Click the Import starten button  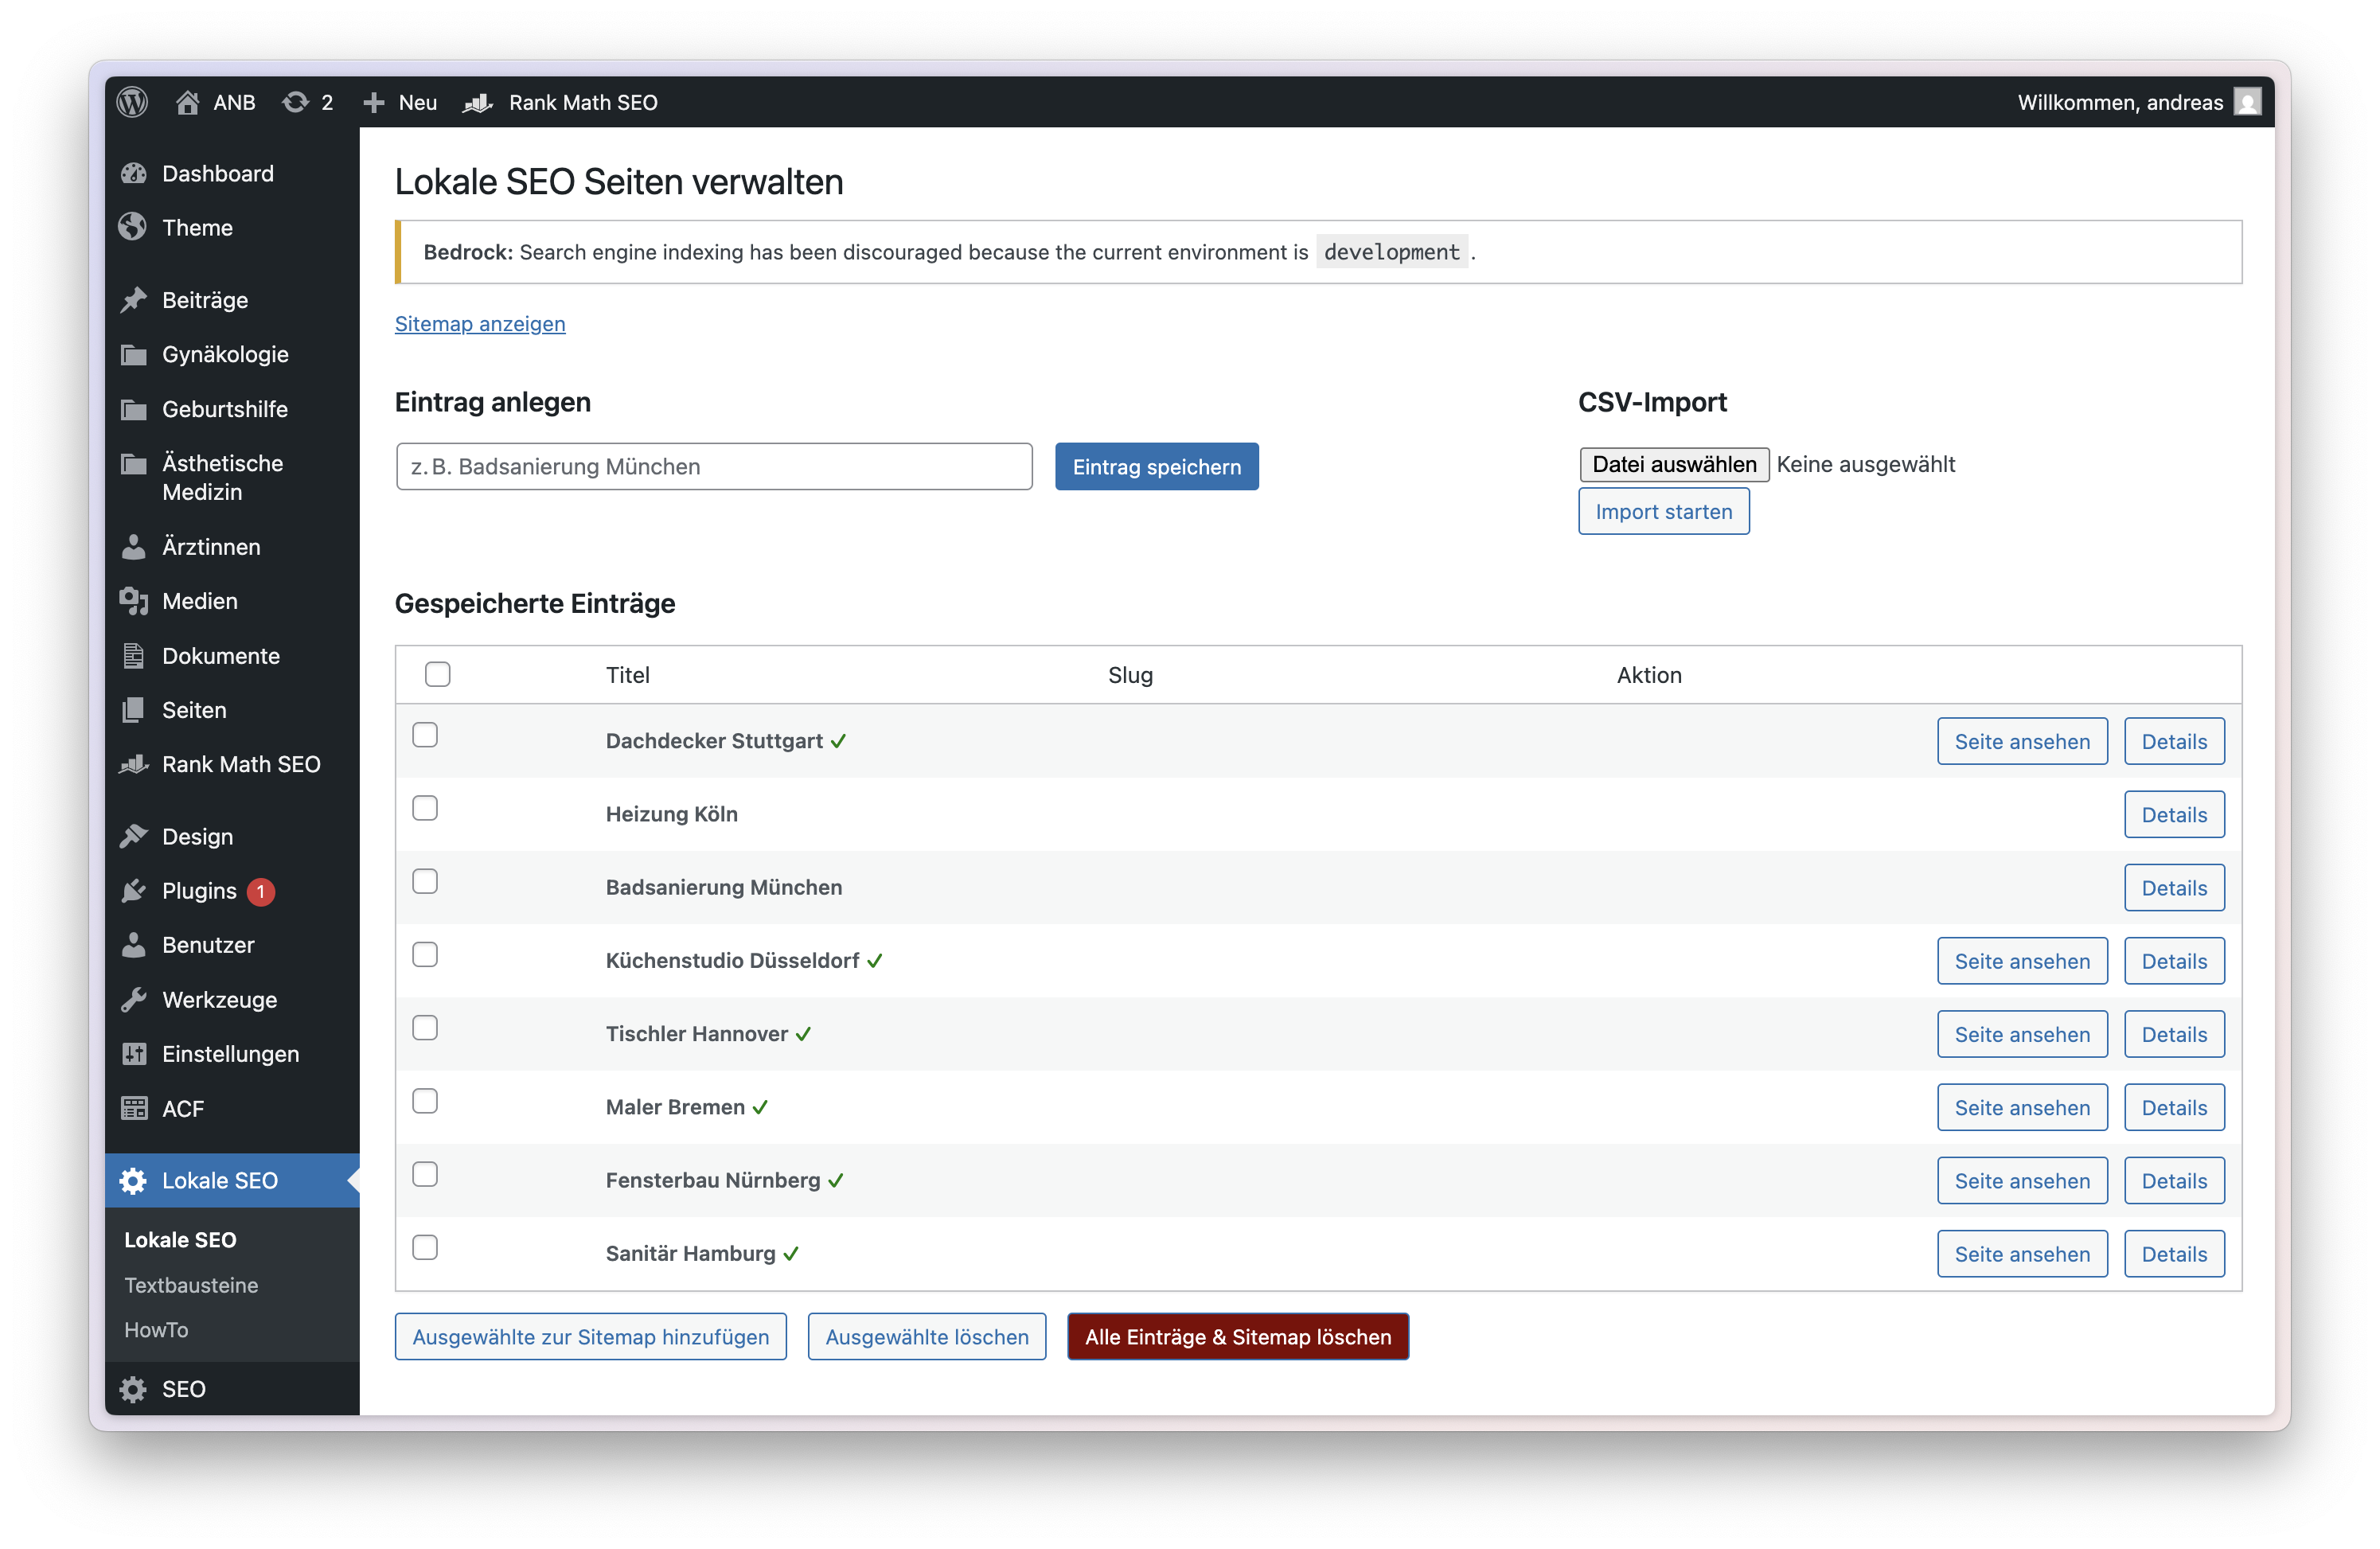pyautogui.click(x=1664, y=512)
